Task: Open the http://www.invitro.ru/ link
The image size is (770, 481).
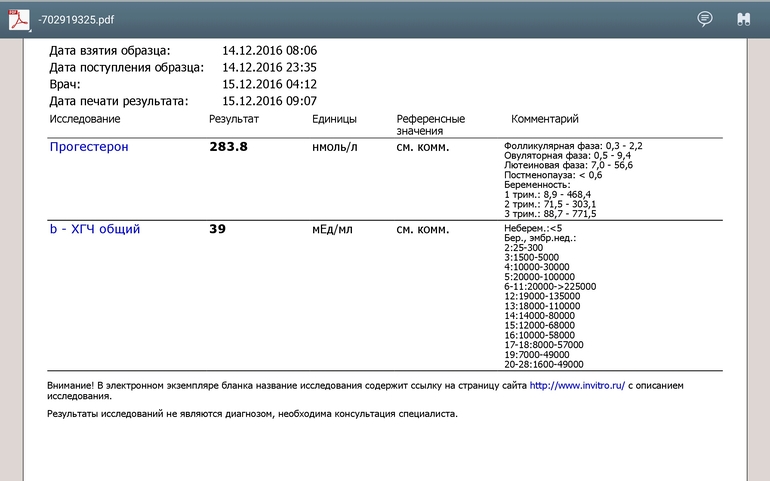Action: pos(577,386)
